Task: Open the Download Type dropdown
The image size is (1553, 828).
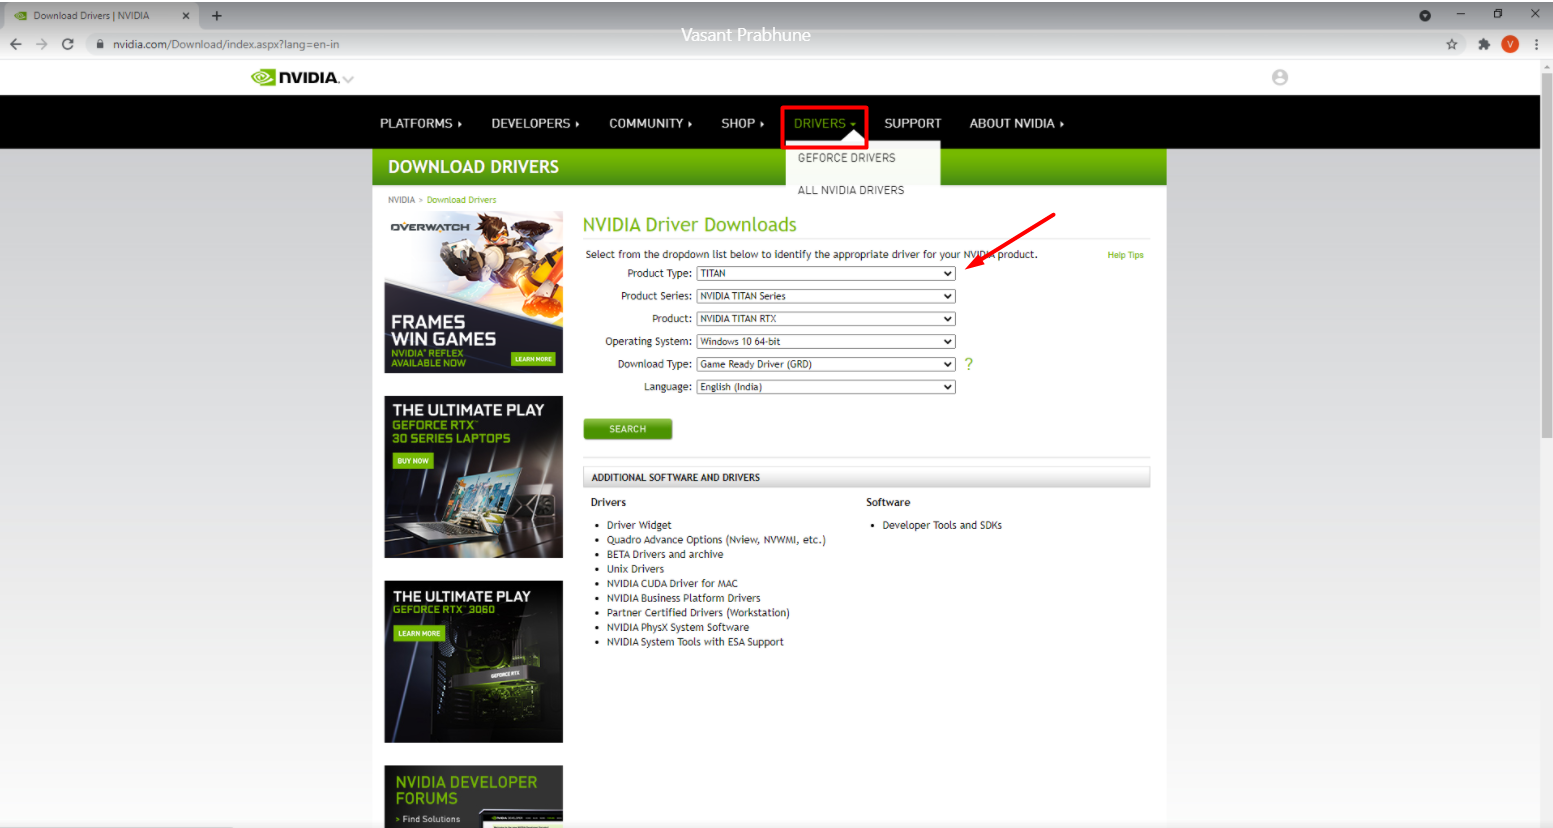Action: pyautogui.click(x=826, y=364)
